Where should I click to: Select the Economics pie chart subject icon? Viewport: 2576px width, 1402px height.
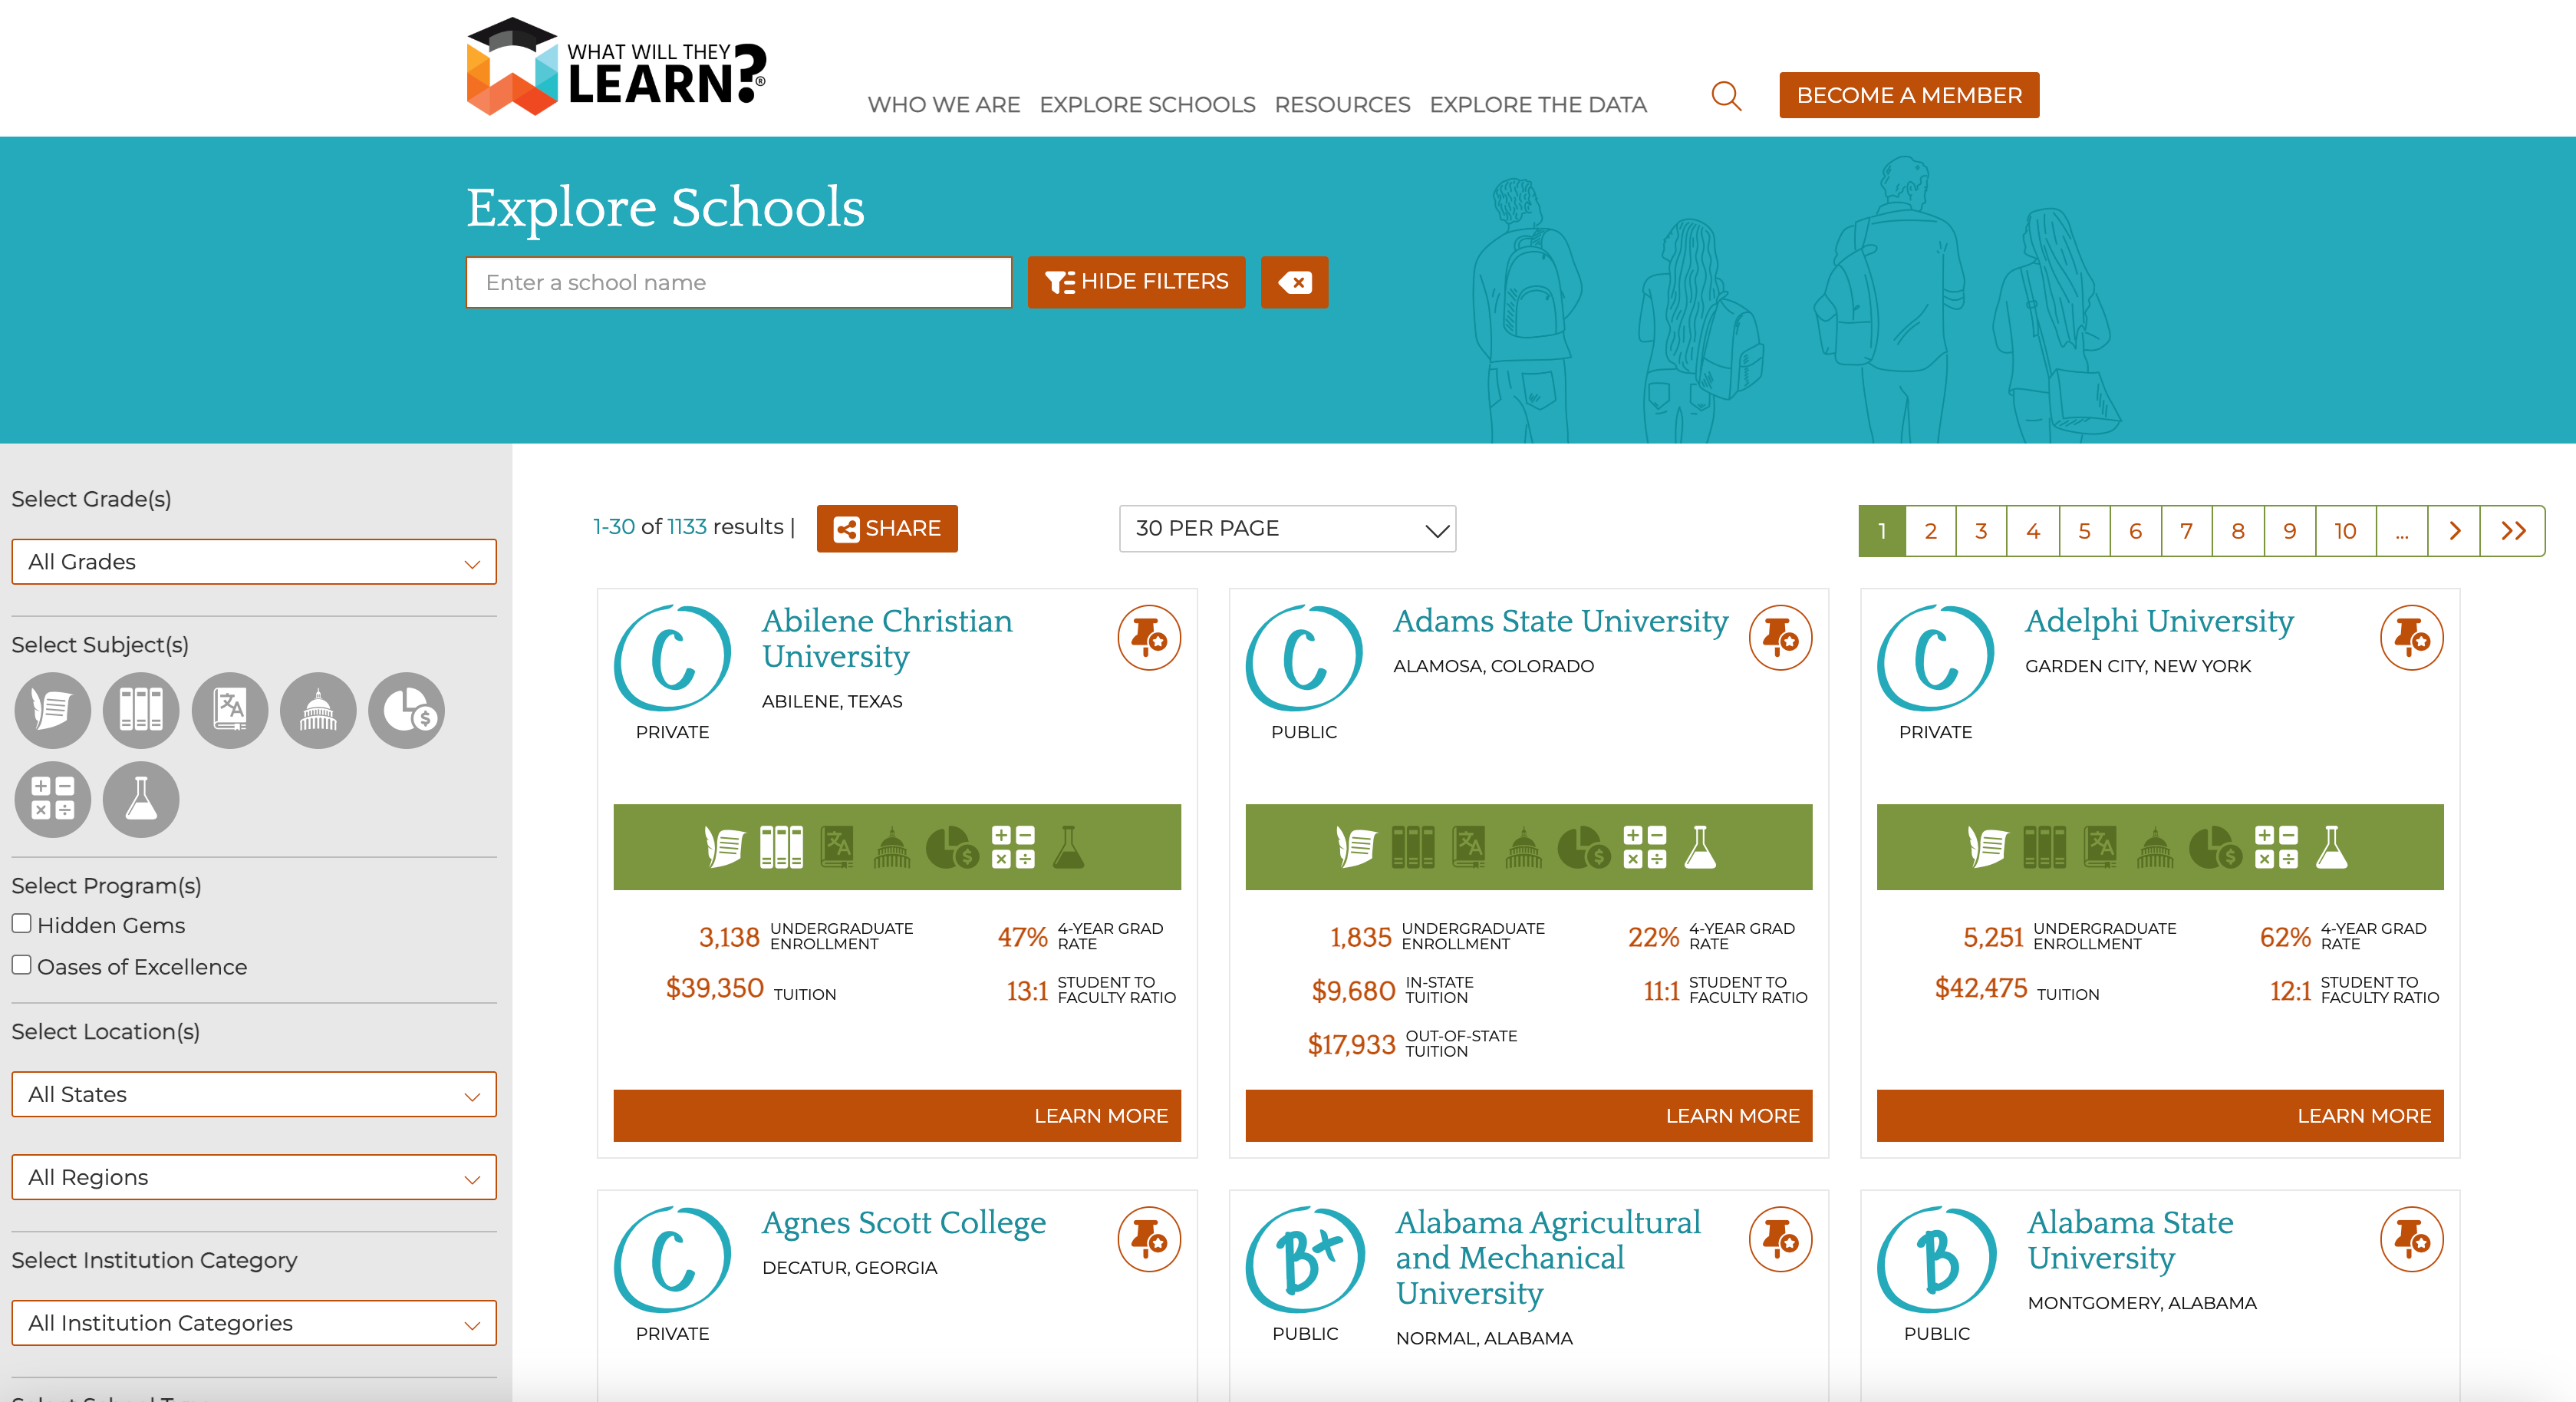click(406, 711)
